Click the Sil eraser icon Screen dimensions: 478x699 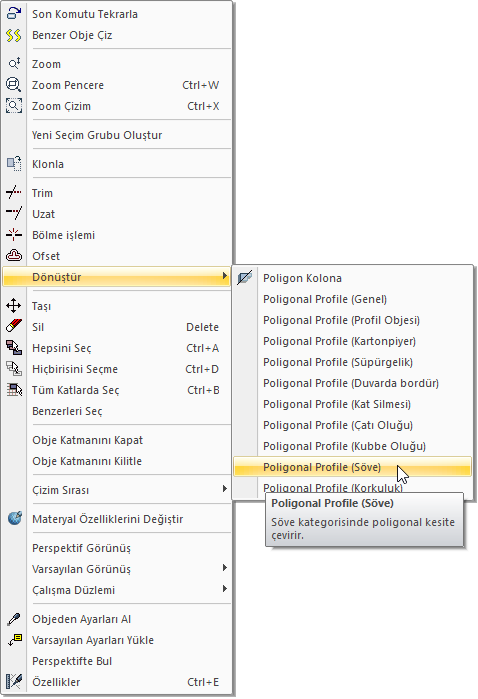tap(14, 327)
